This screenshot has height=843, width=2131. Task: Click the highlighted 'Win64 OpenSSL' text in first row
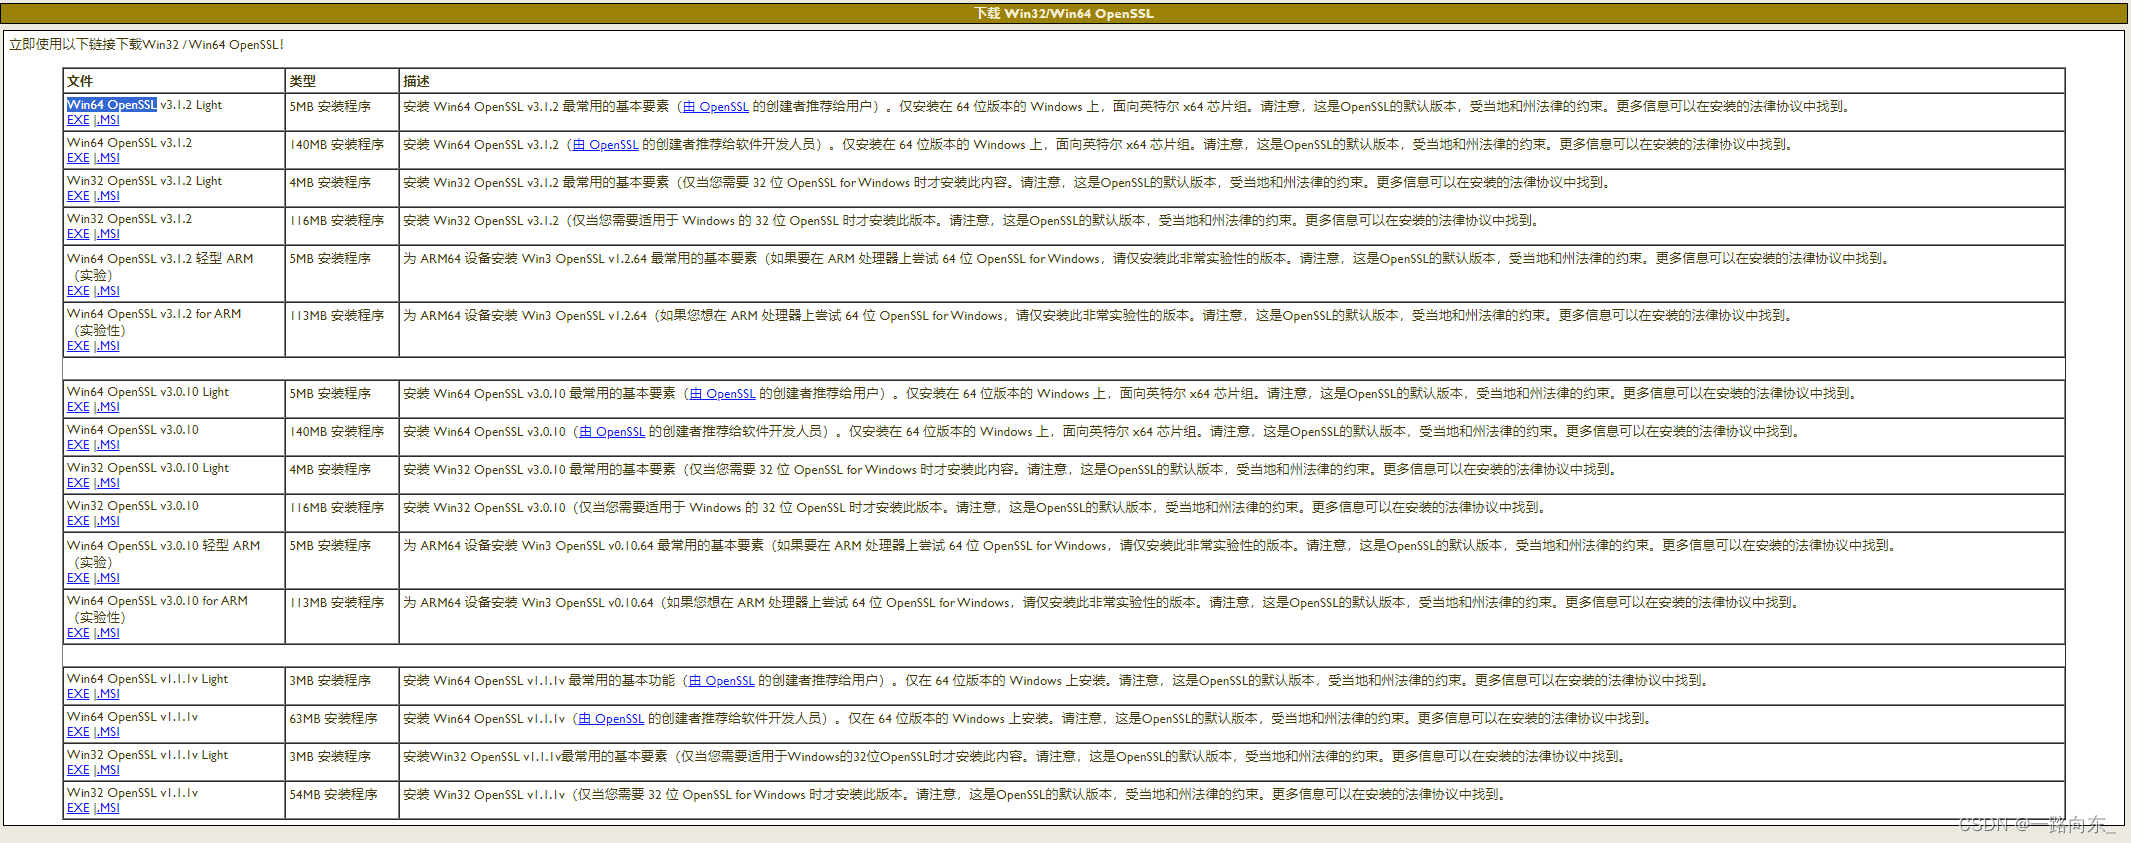click(x=112, y=105)
